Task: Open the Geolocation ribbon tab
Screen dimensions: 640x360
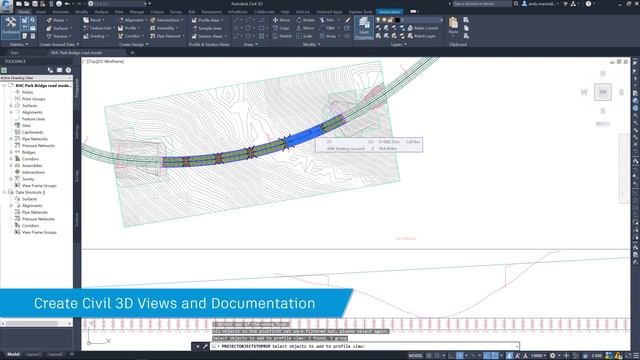Action: tap(389, 12)
